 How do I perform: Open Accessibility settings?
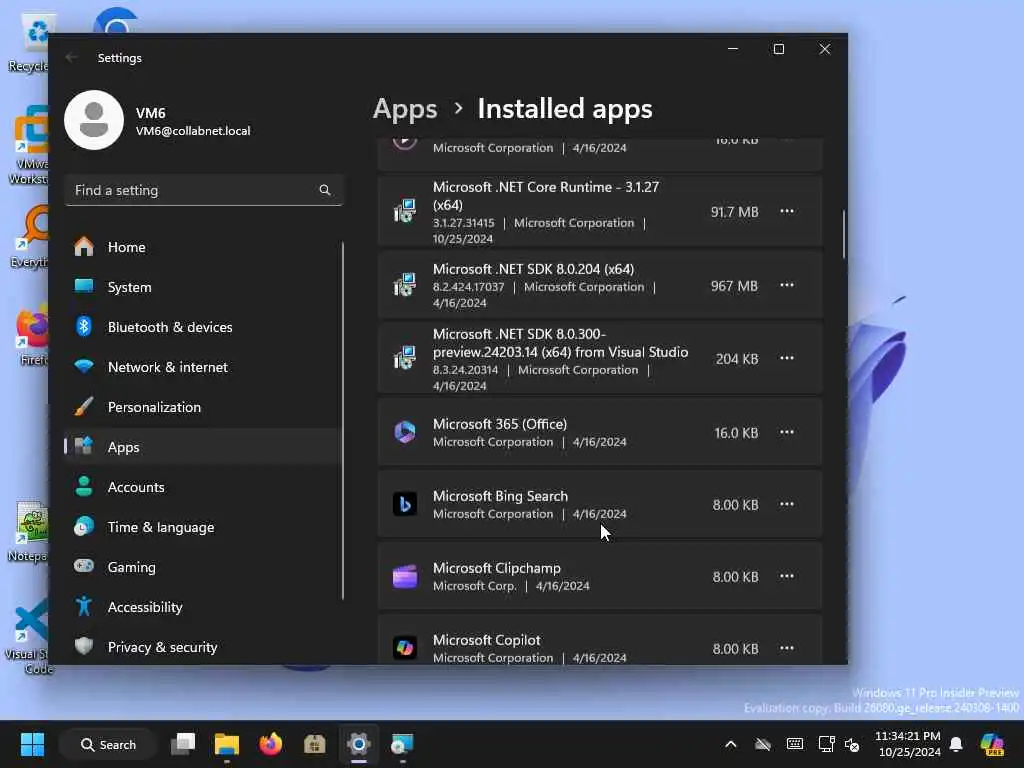coord(202,607)
